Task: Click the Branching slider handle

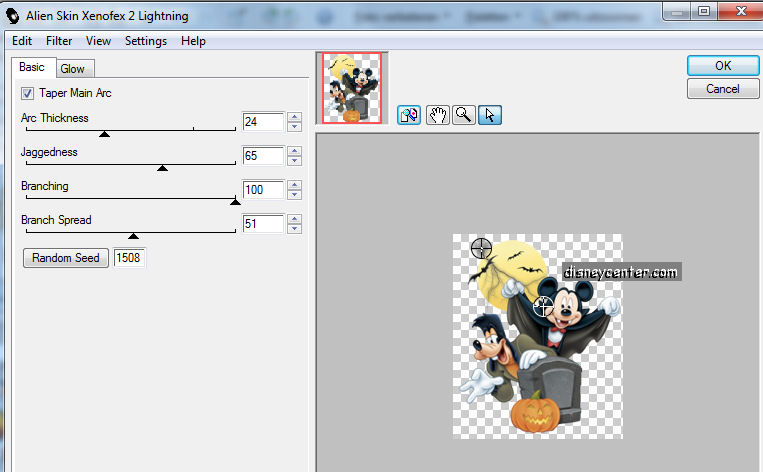Action: (x=235, y=201)
